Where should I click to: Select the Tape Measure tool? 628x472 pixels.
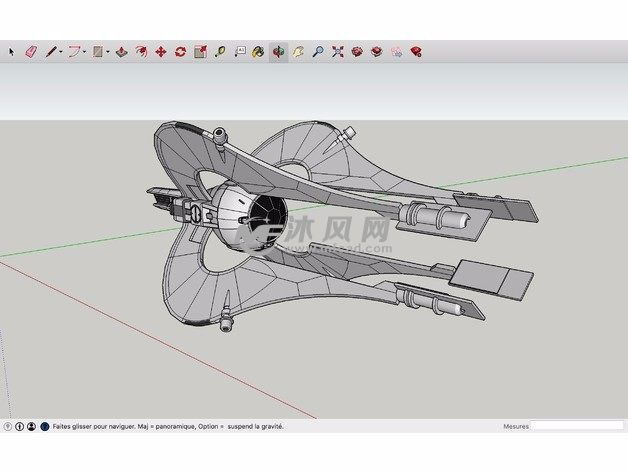(x=219, y=51)
